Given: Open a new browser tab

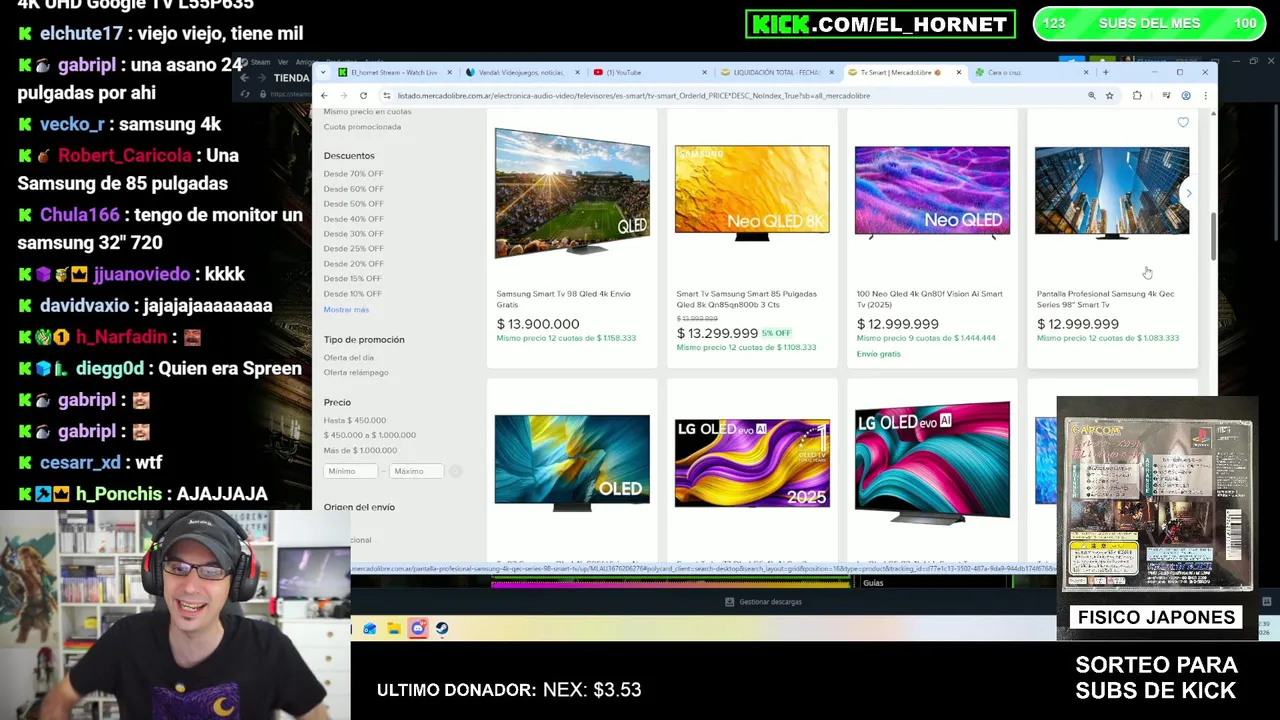Looking at the screenshot, I should click(1105, 72).
